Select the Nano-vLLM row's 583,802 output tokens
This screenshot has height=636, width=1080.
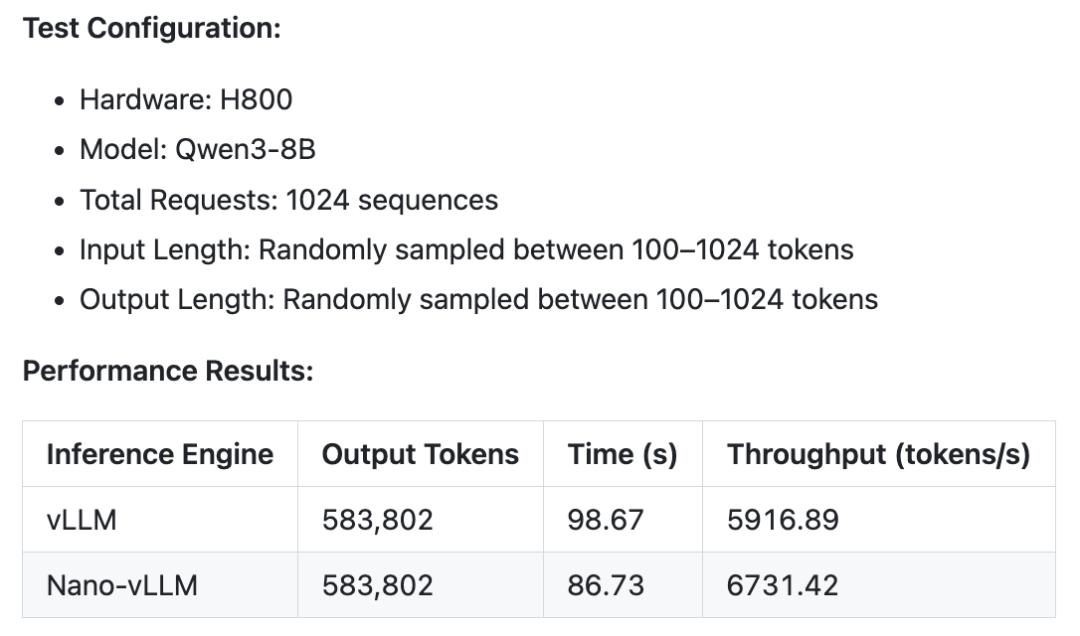377,585
